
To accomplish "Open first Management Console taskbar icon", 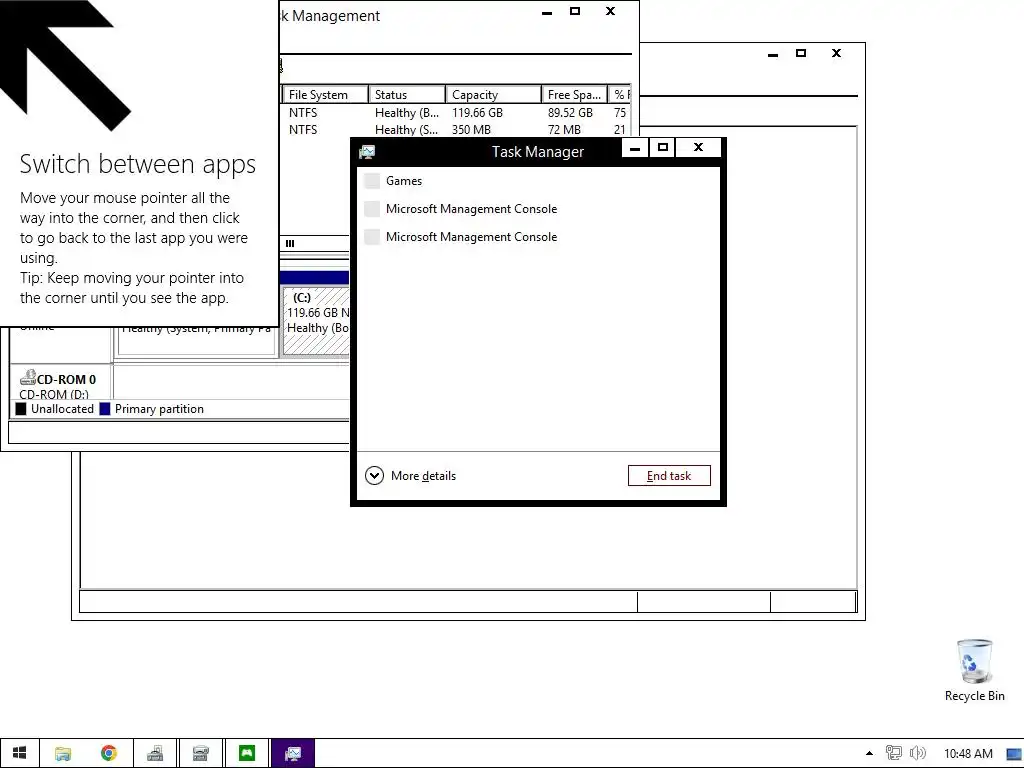I will pos(155,753).
